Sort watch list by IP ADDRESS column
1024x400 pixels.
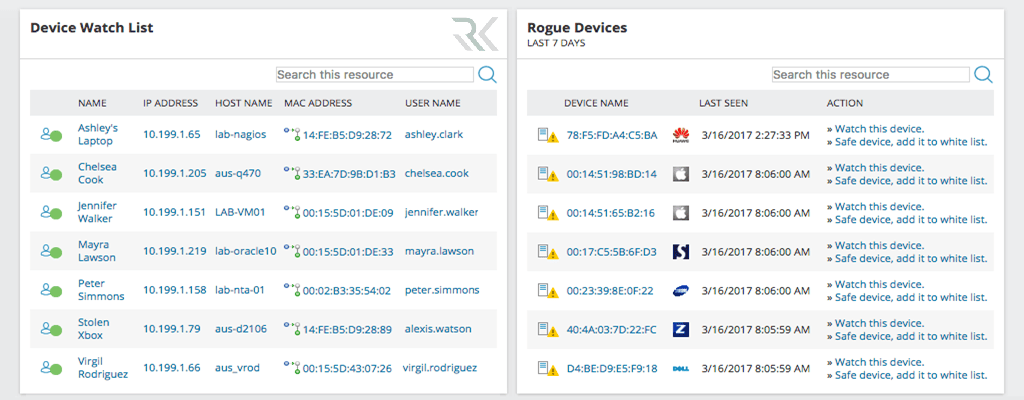(171, 103)
